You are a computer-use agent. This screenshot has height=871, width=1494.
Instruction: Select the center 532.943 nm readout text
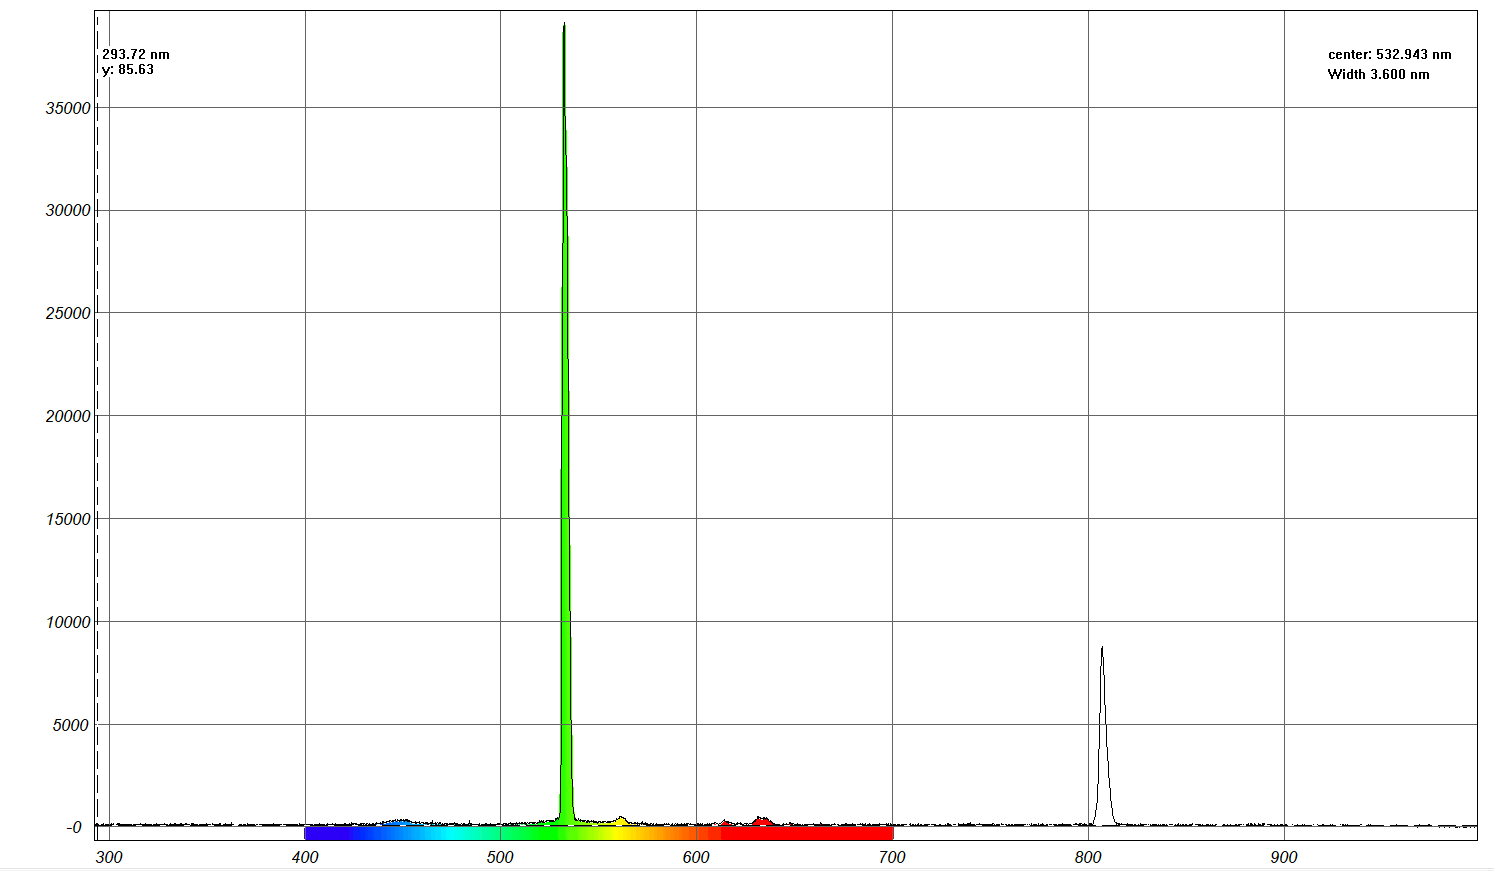[1389, 55]
